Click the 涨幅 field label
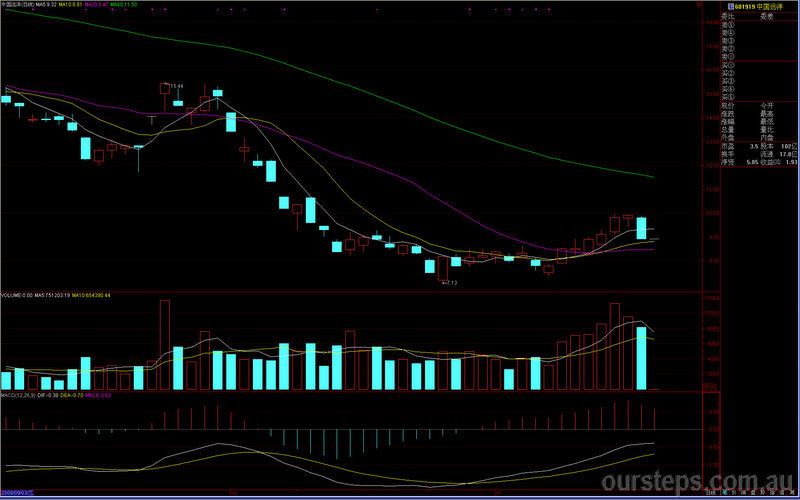 pos(728,121)
